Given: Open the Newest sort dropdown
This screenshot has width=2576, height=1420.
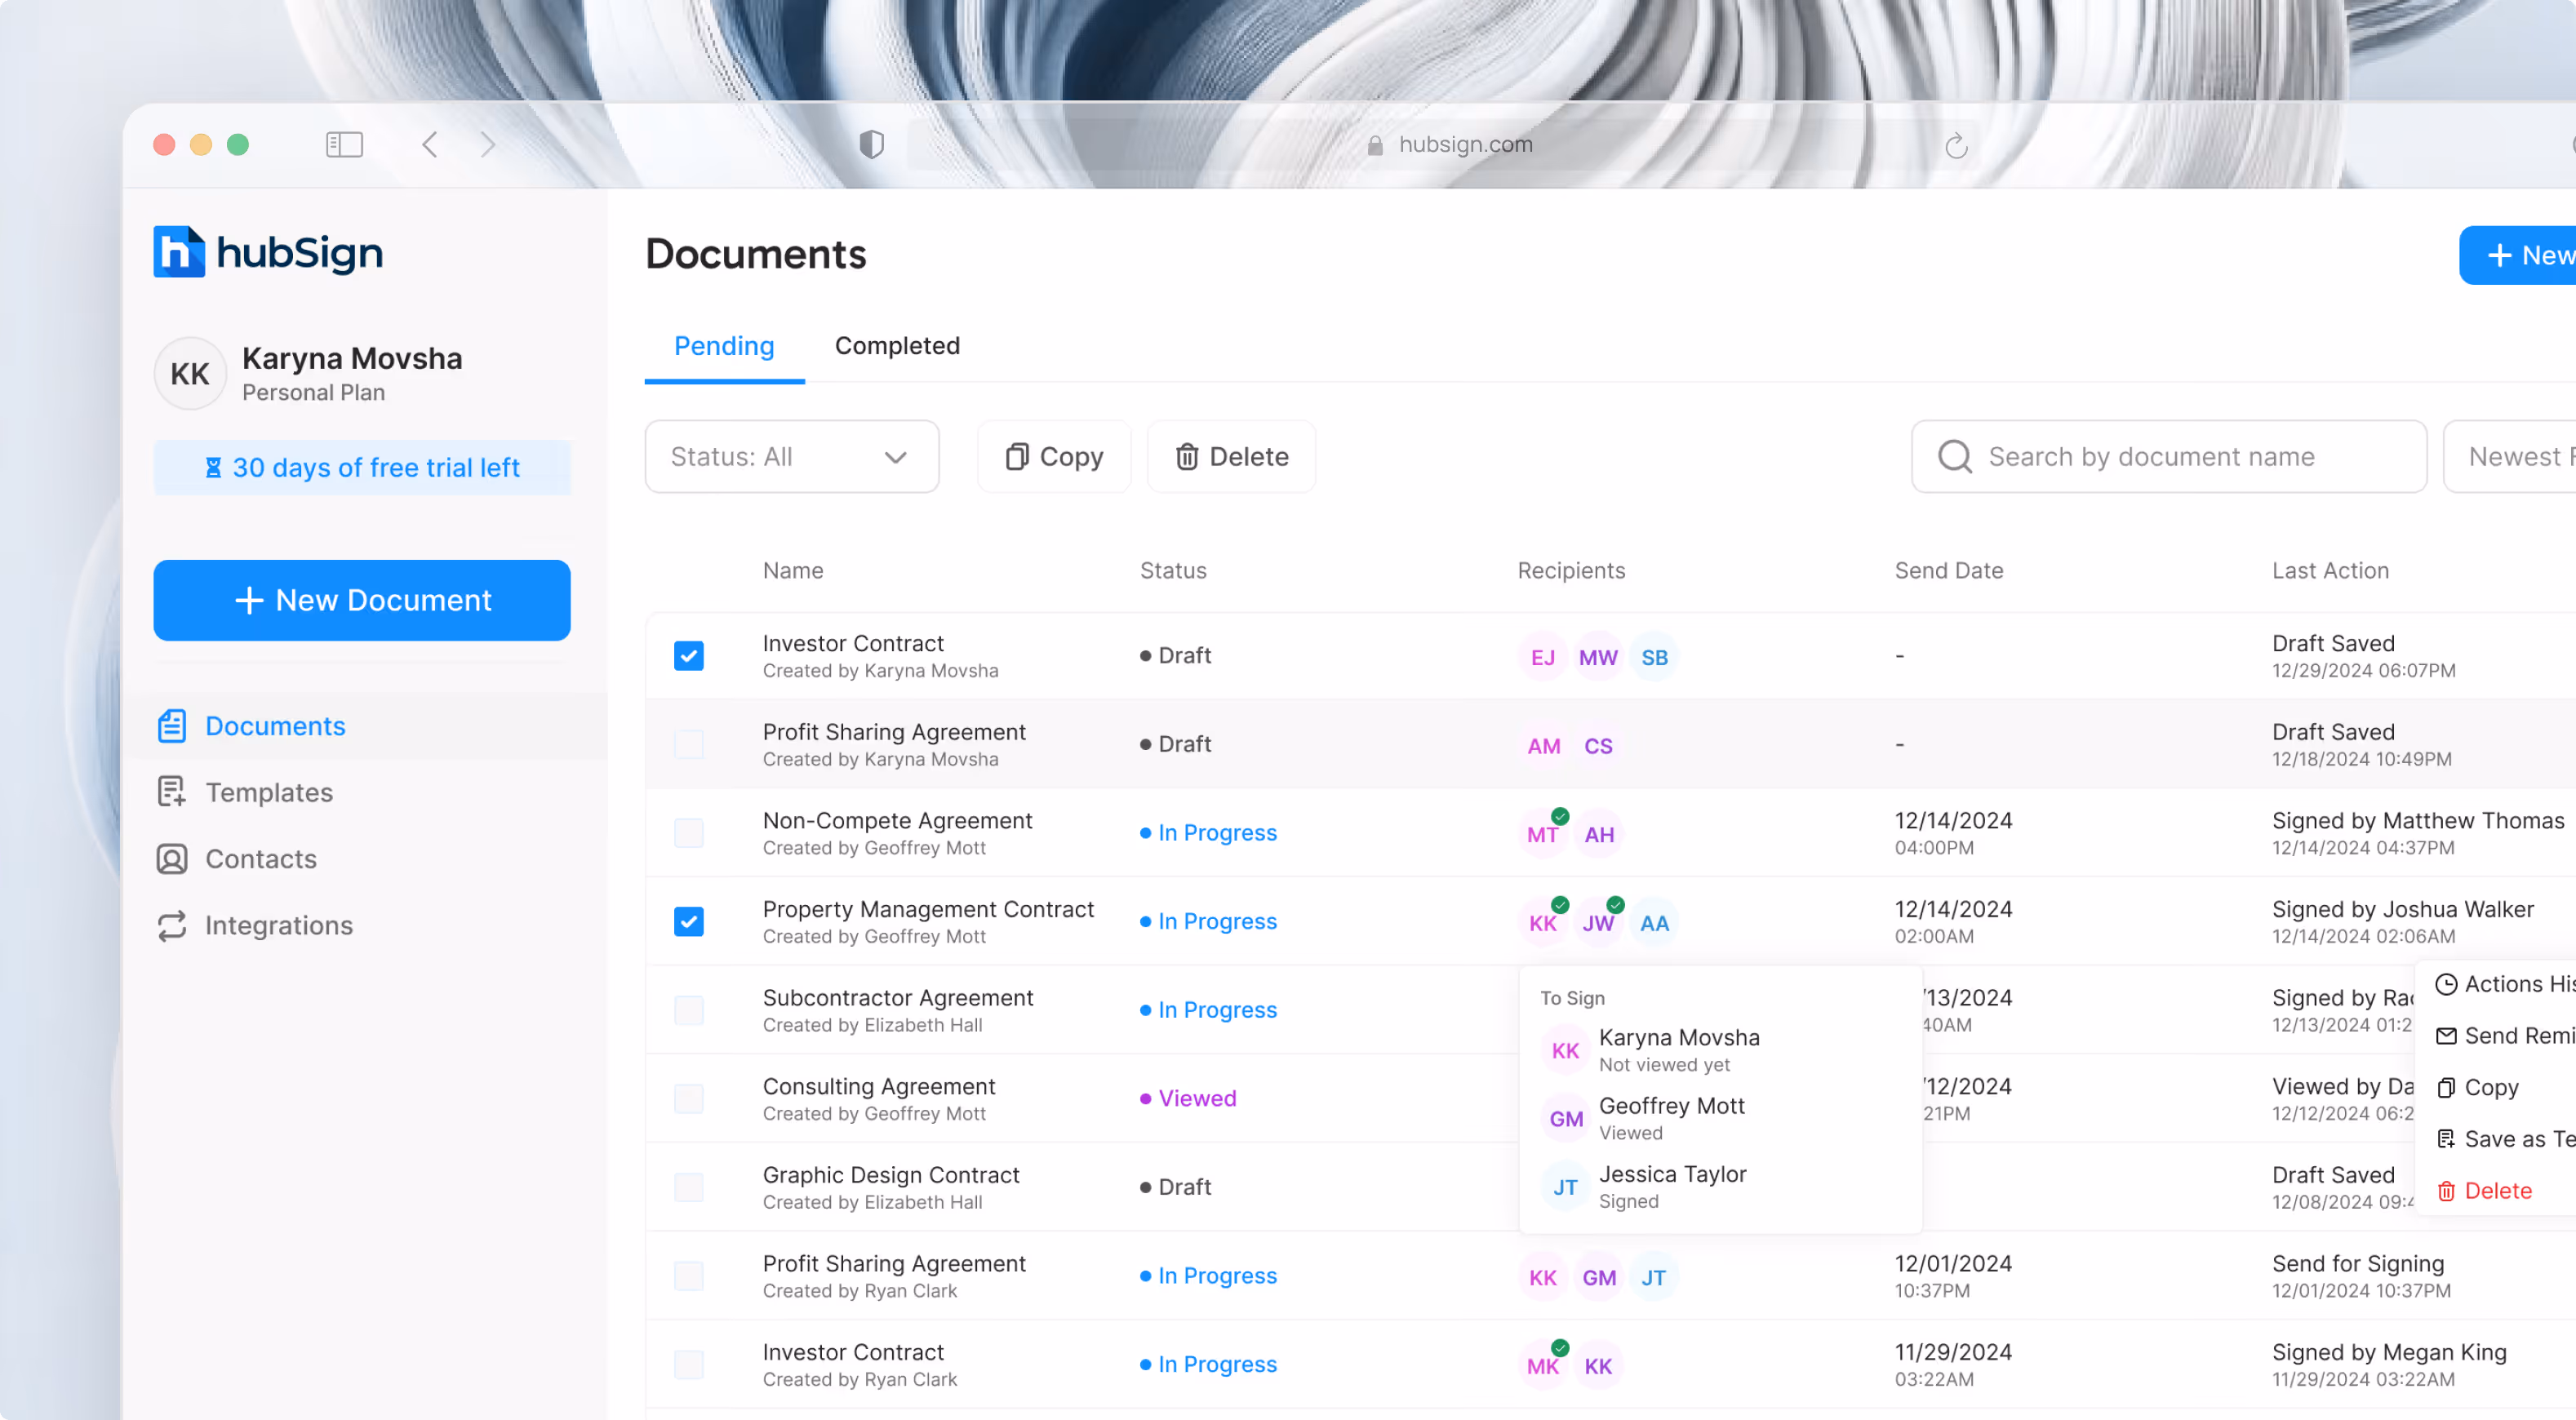Looking at the screenshot, I should coord(2509,457).
